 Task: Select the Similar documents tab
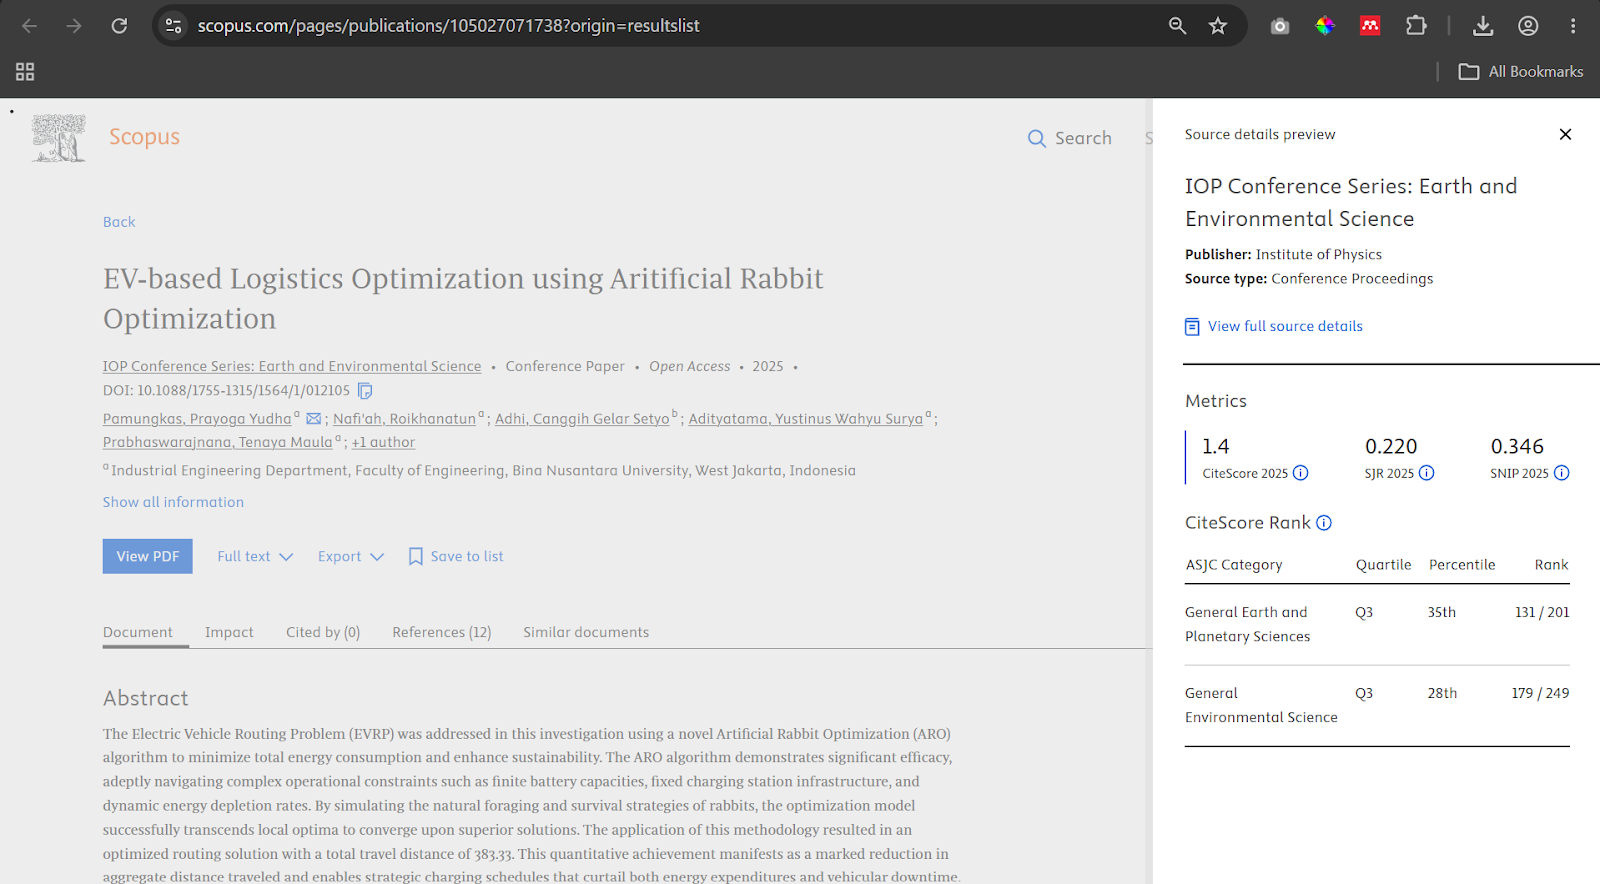point(586,632)
